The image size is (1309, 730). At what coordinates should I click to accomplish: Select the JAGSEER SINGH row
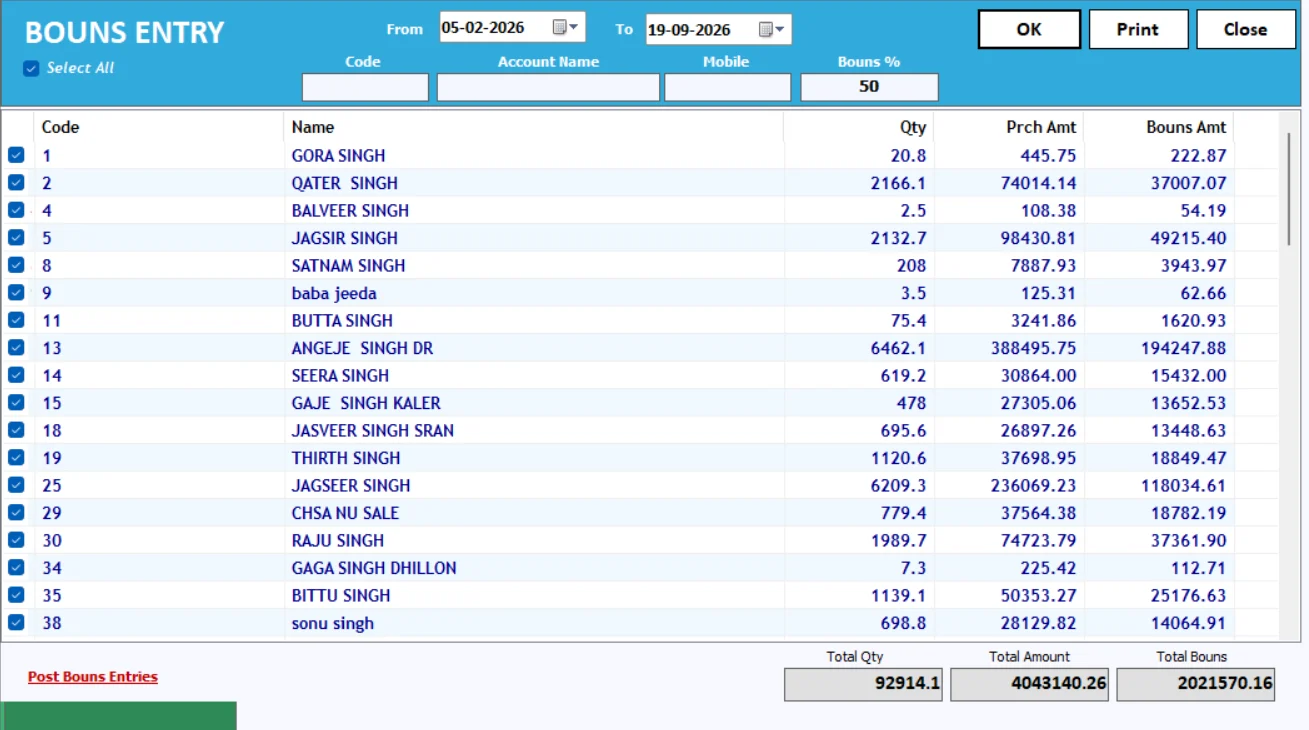640,486
